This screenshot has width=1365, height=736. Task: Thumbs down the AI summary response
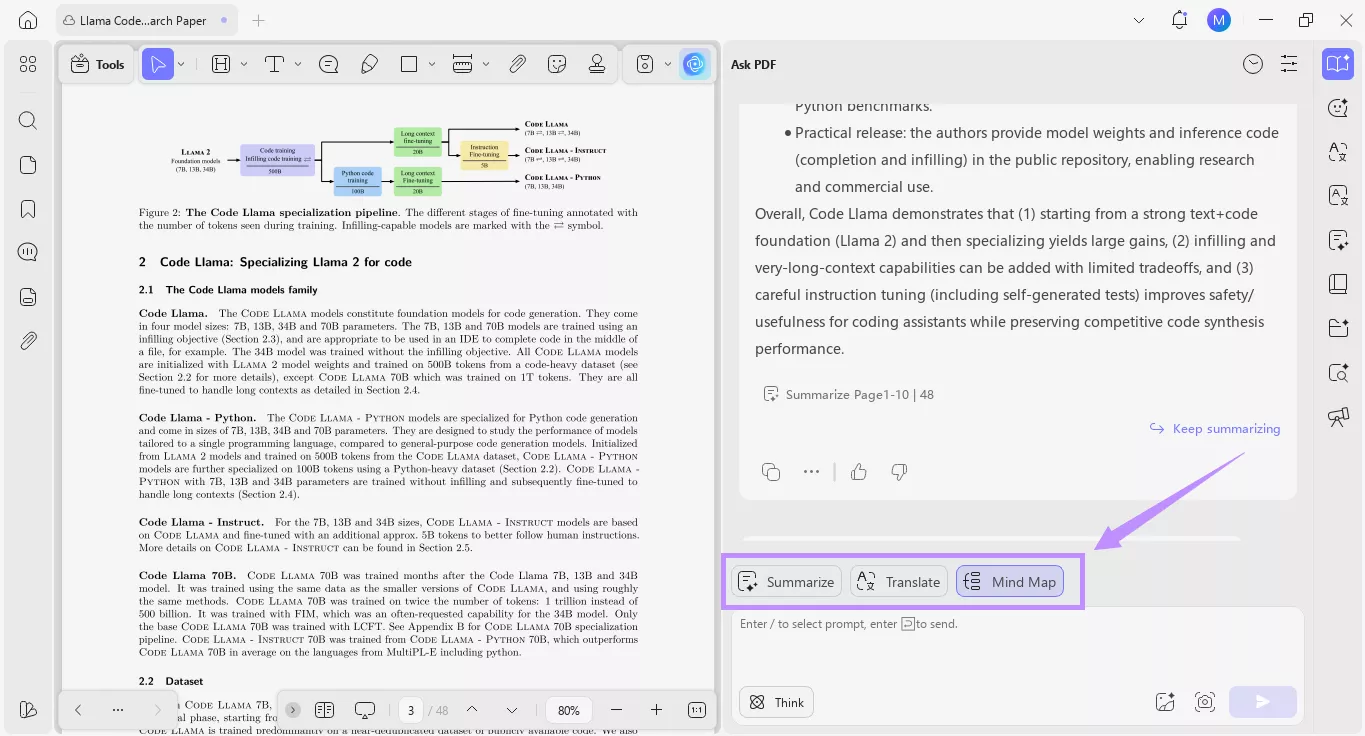898,471
